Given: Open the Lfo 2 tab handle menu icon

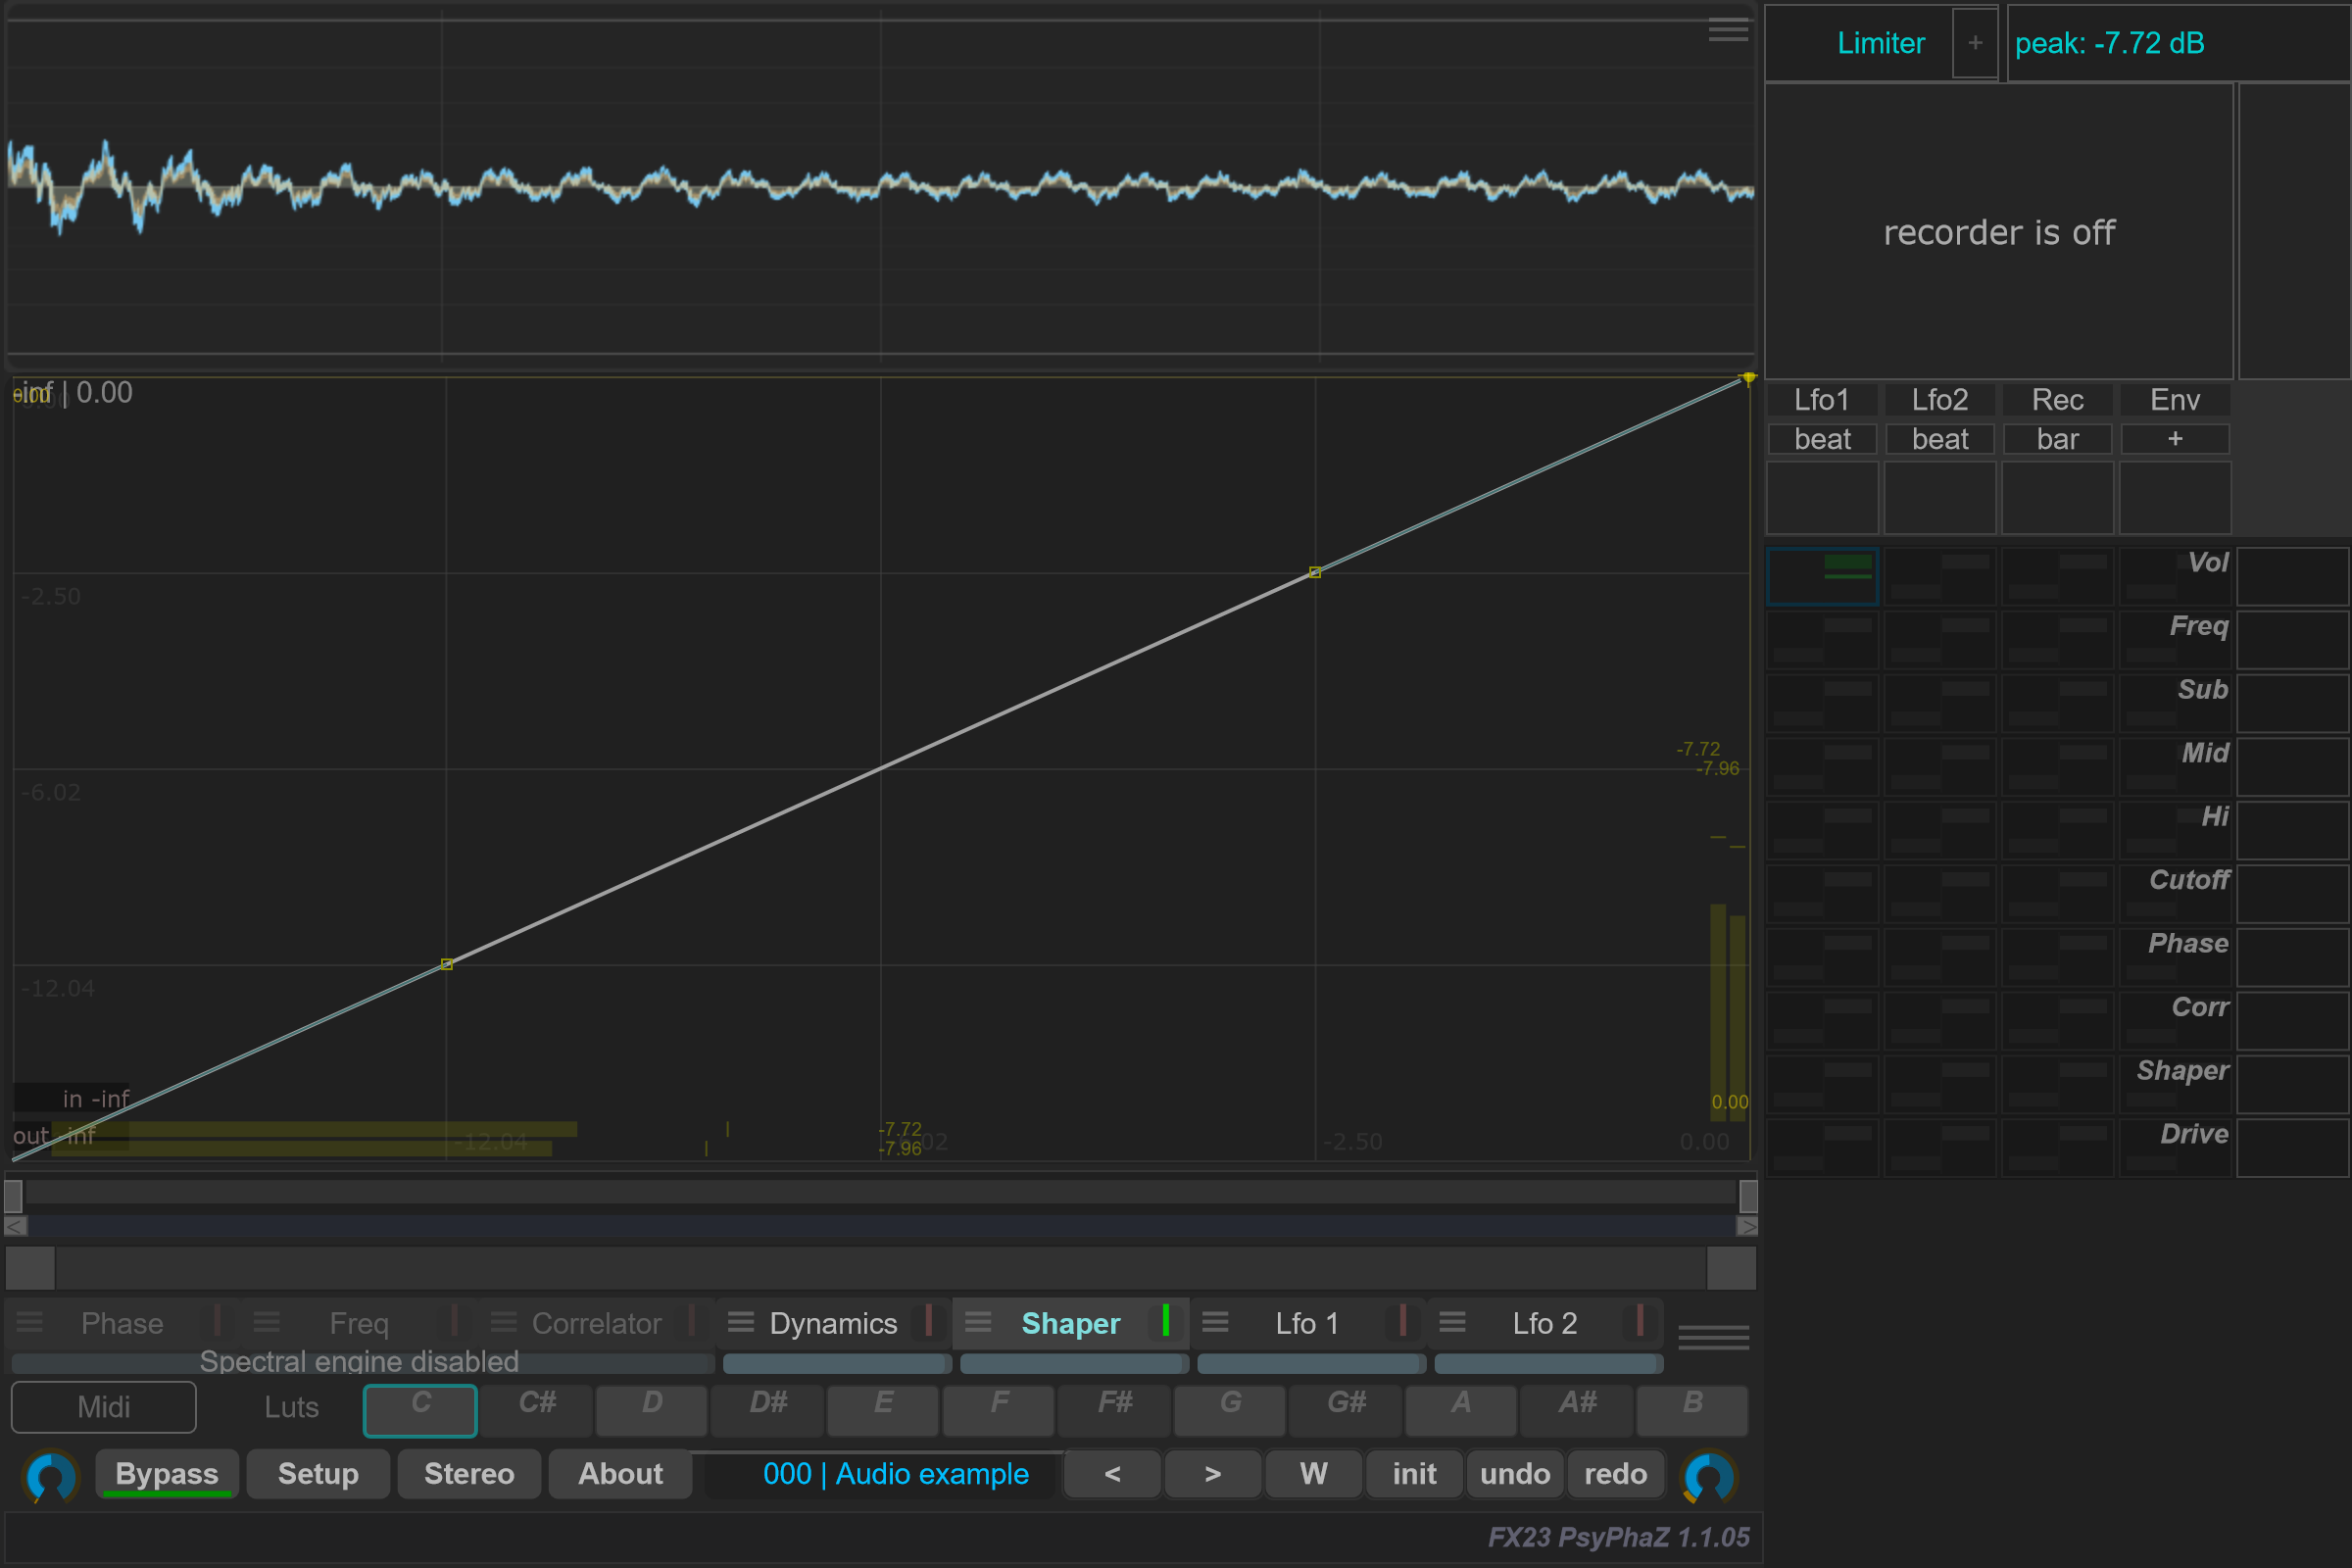Looking at the screenshot, I should coord(1452,1322).
